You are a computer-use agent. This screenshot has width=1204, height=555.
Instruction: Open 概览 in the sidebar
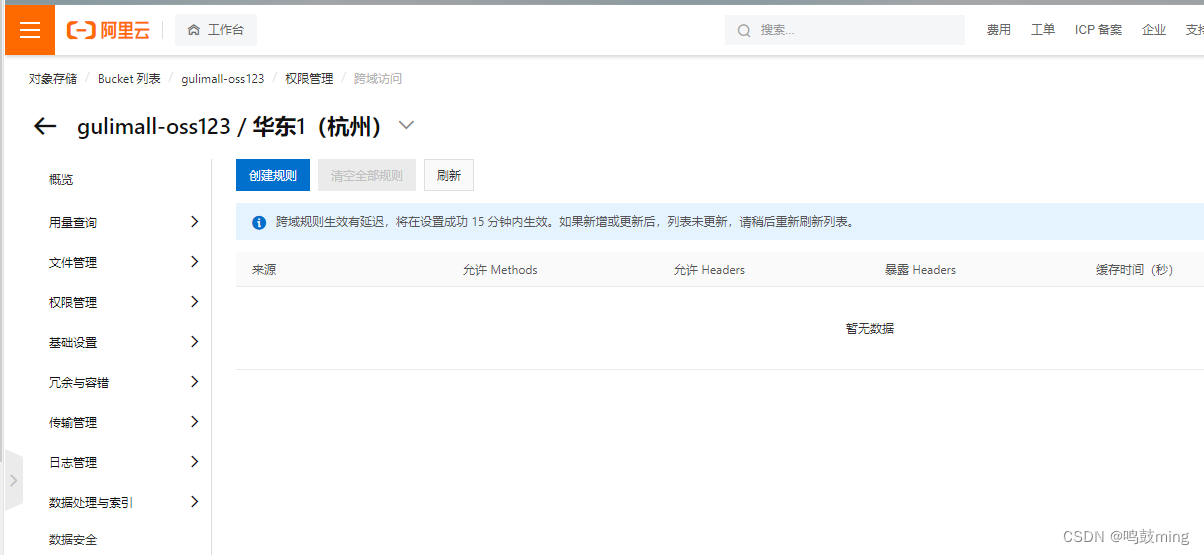coord(61,180)
